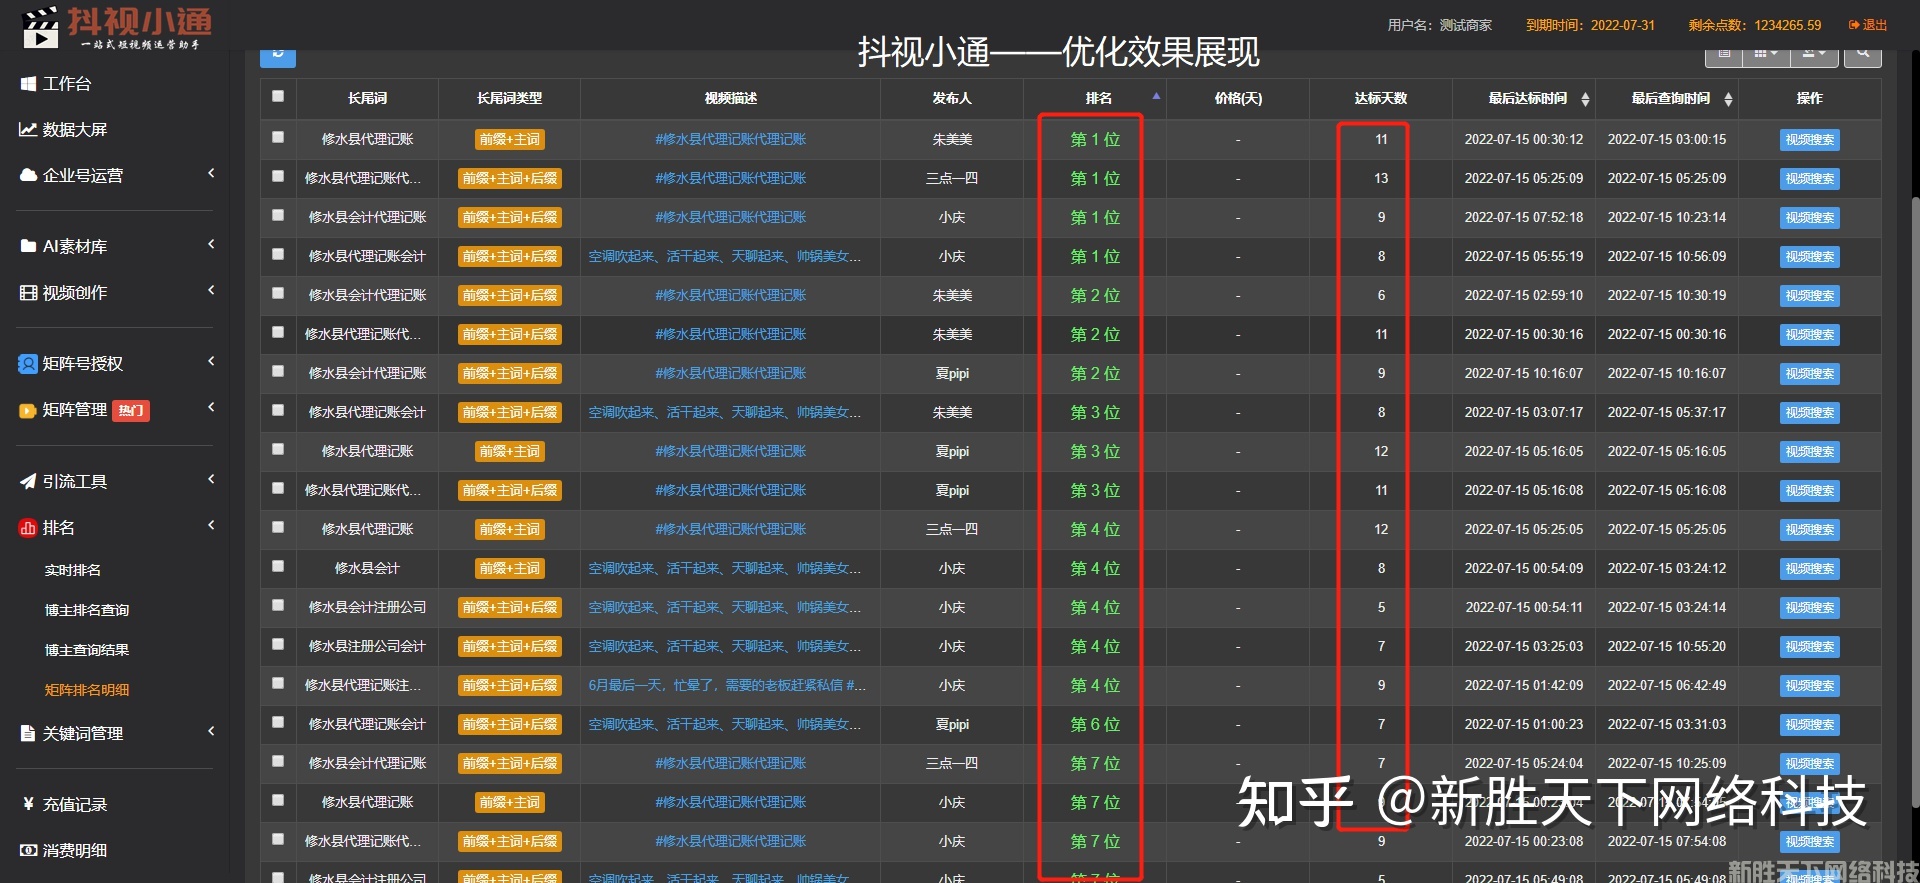Open 实时排名 submenu item

click(73, 570)
